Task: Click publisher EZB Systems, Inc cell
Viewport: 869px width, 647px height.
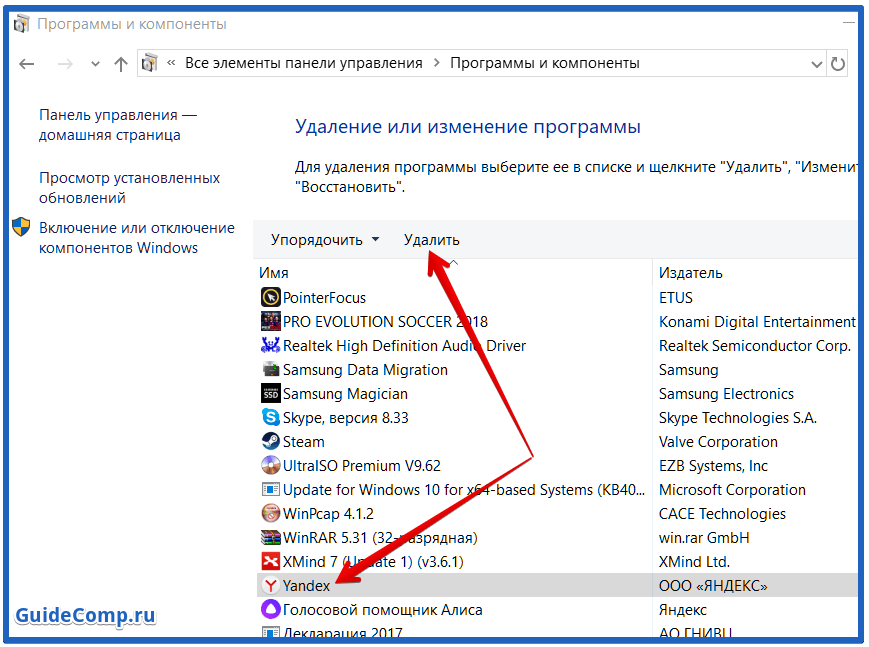Action: coord(713,466)
